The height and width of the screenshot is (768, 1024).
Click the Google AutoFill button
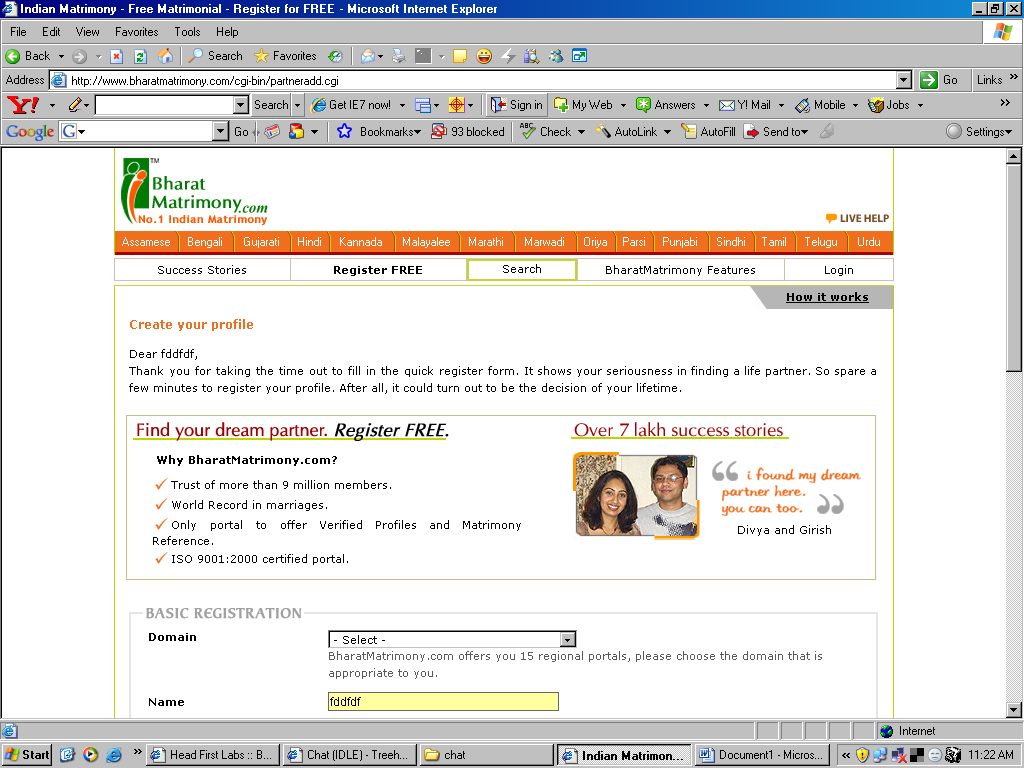click(709, 132)
